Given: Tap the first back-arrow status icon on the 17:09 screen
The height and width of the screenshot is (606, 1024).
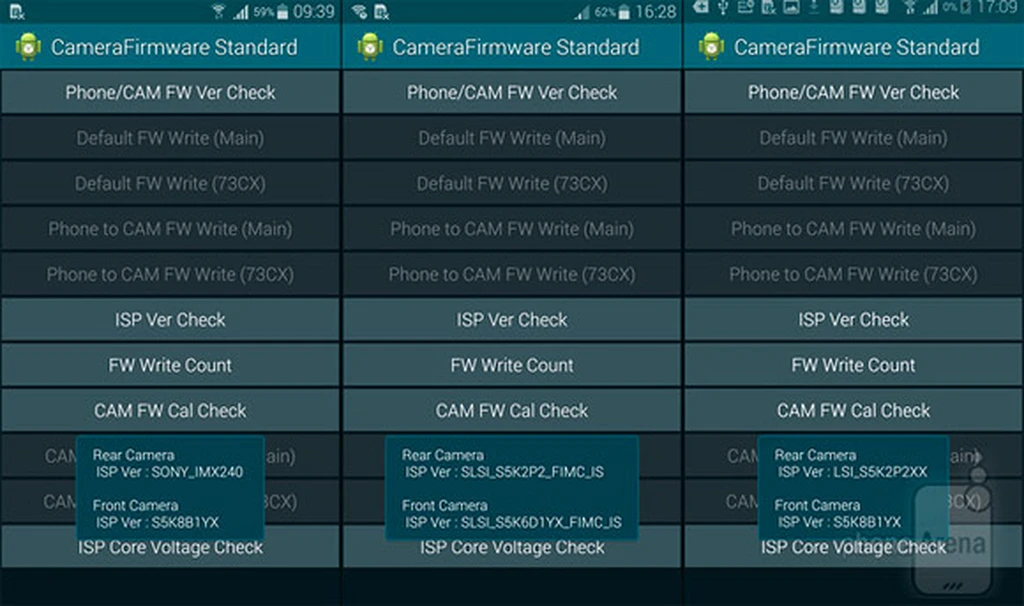Looking at the screenshot, I should click(x=701, y=7).
